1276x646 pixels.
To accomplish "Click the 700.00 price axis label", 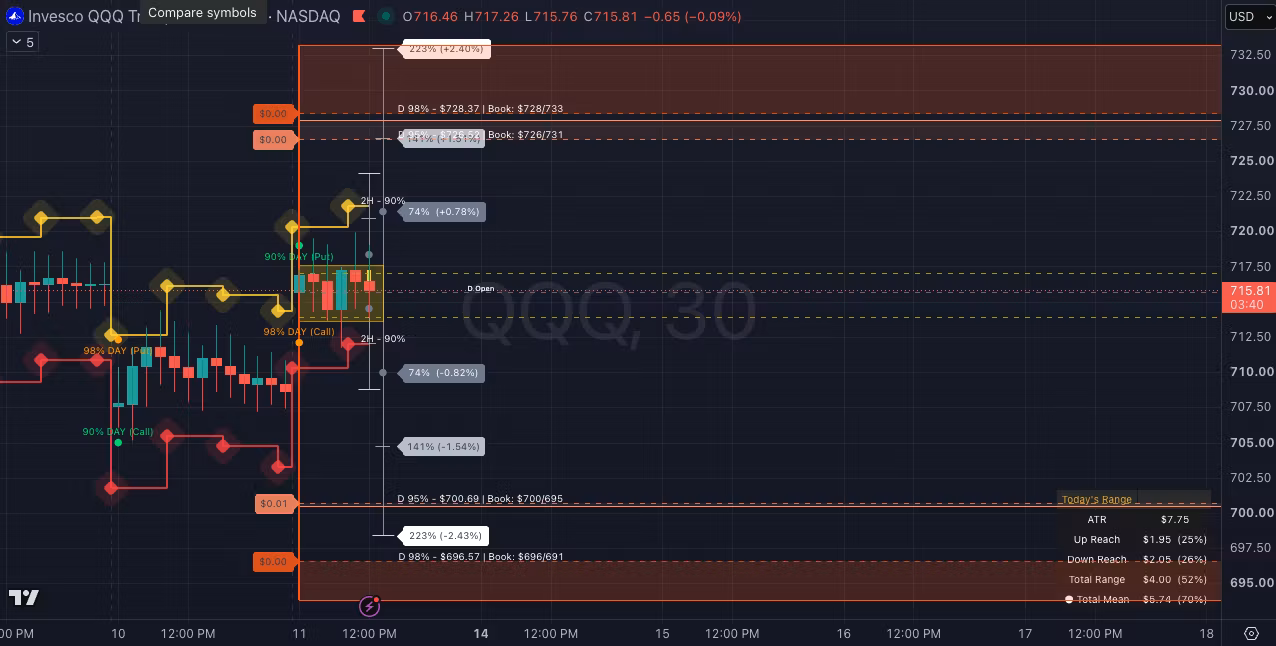I will [1250, 512].
